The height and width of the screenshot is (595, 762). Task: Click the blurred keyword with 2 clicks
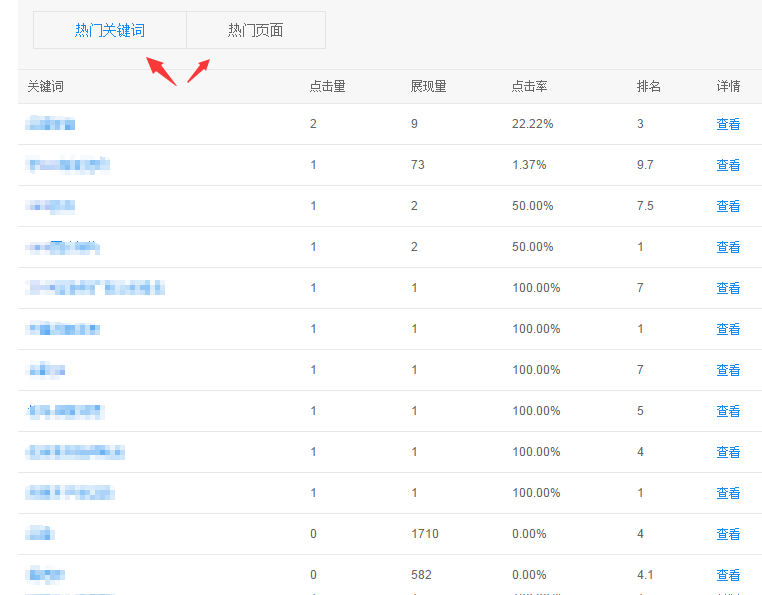pos(51,124)
